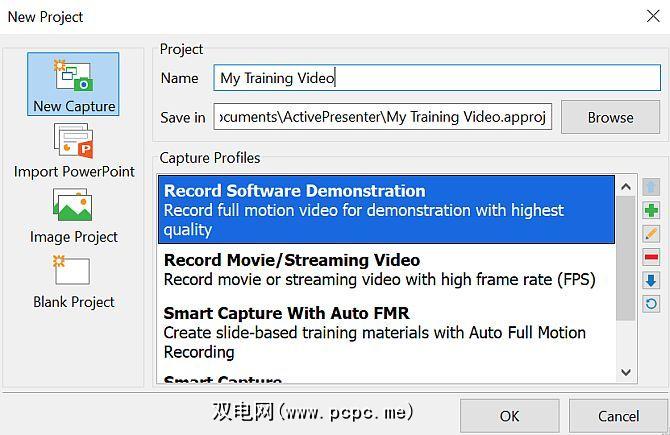The height and width of the screenshot is (435, 670).
Task: Select Record Software Demonstration profile
Action: pyautogui.click(x=386, y=210)
